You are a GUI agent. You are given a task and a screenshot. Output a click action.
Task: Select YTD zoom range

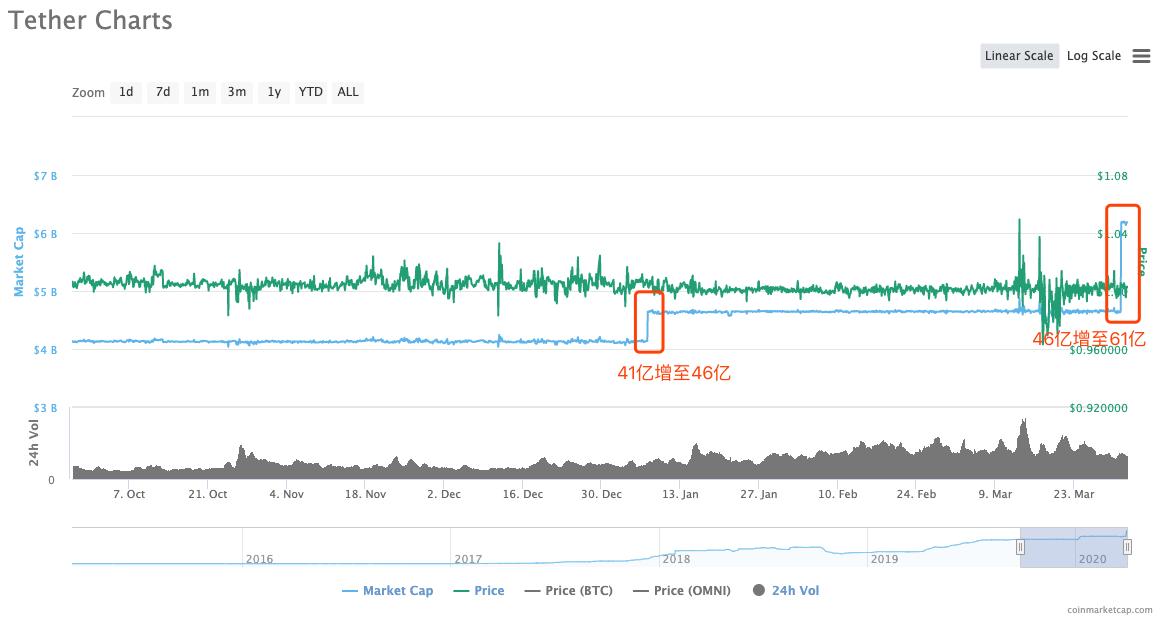310,91
